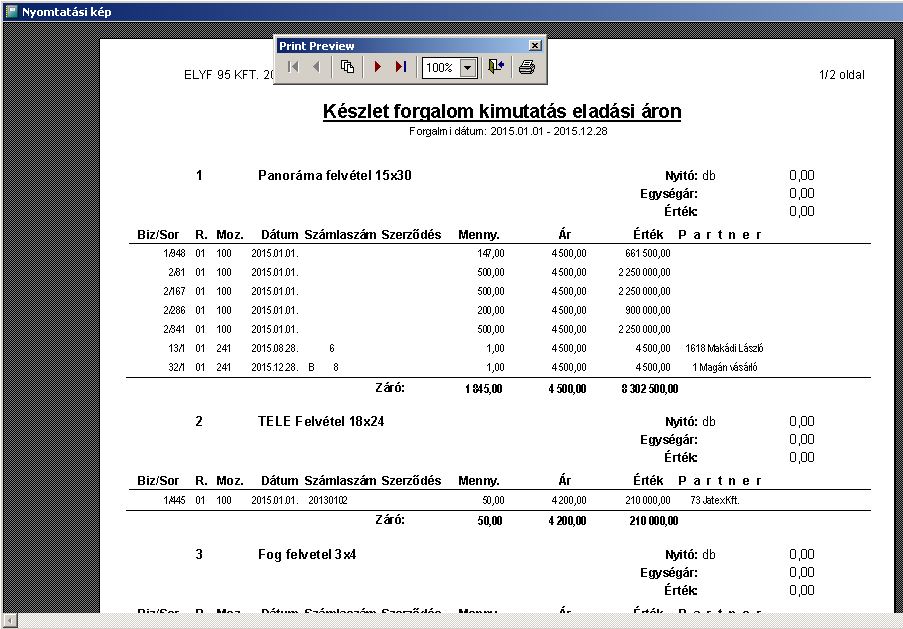Go to next page with red arrow

pyautogui.click(x=377, y=67)
